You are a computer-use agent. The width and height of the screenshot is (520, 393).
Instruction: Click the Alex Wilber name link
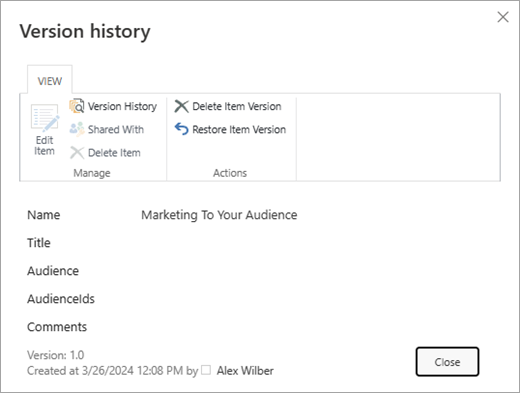coord(245,371)
